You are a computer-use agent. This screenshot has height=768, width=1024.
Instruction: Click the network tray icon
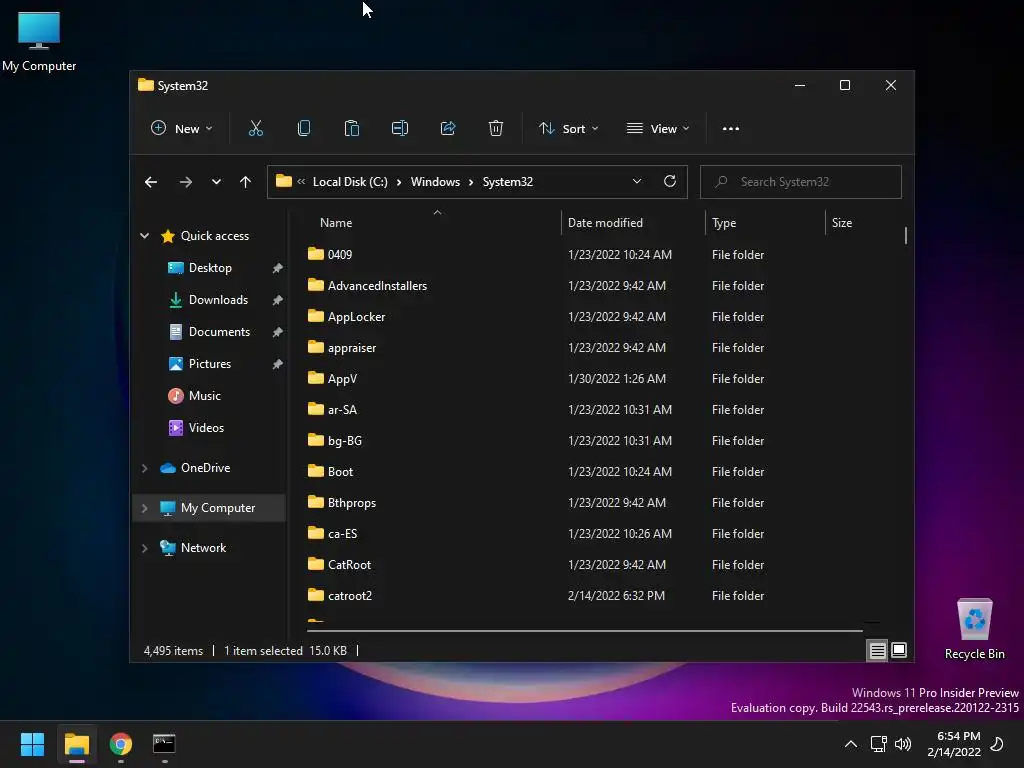[878, 744]
